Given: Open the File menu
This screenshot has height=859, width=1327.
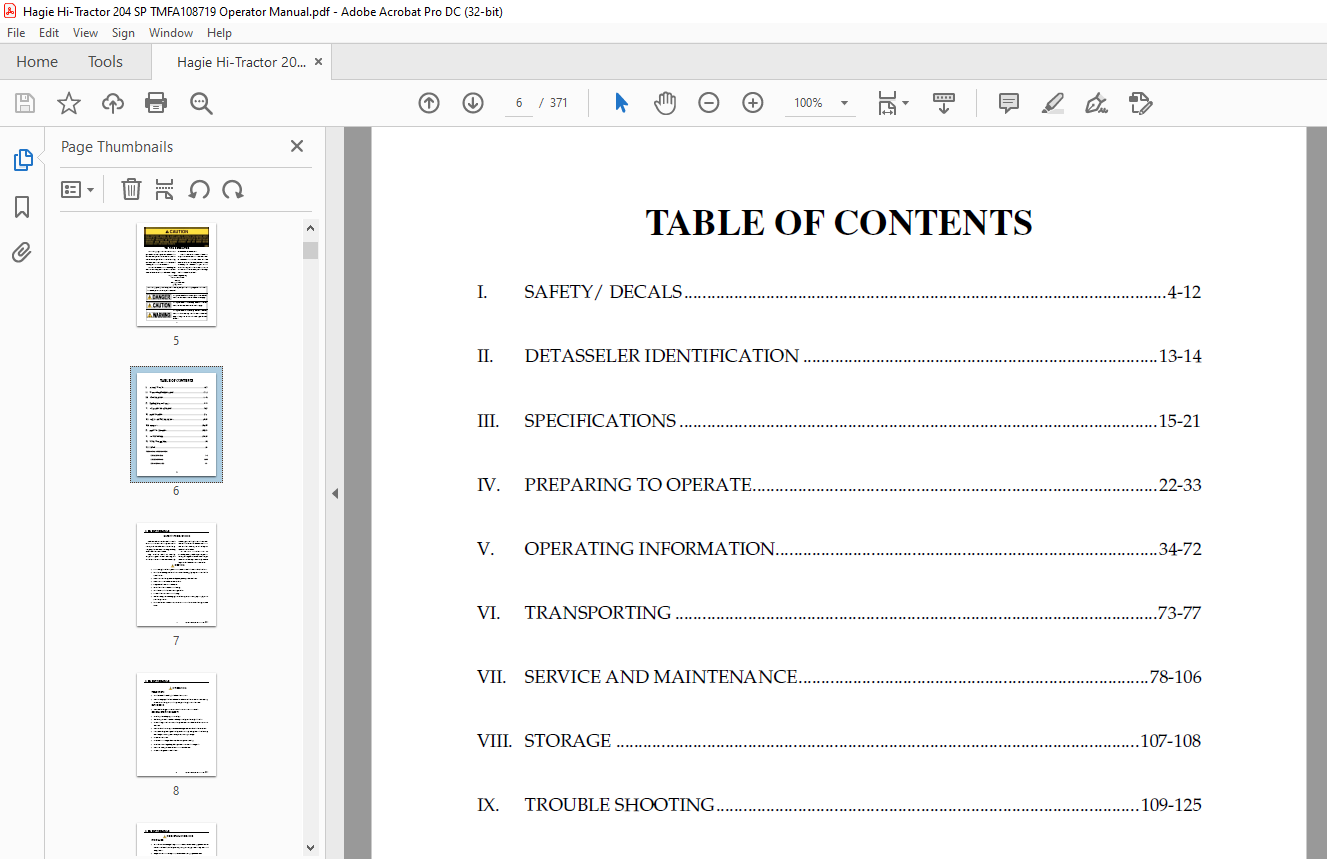Looking at the screenshot, I should 16,33.
